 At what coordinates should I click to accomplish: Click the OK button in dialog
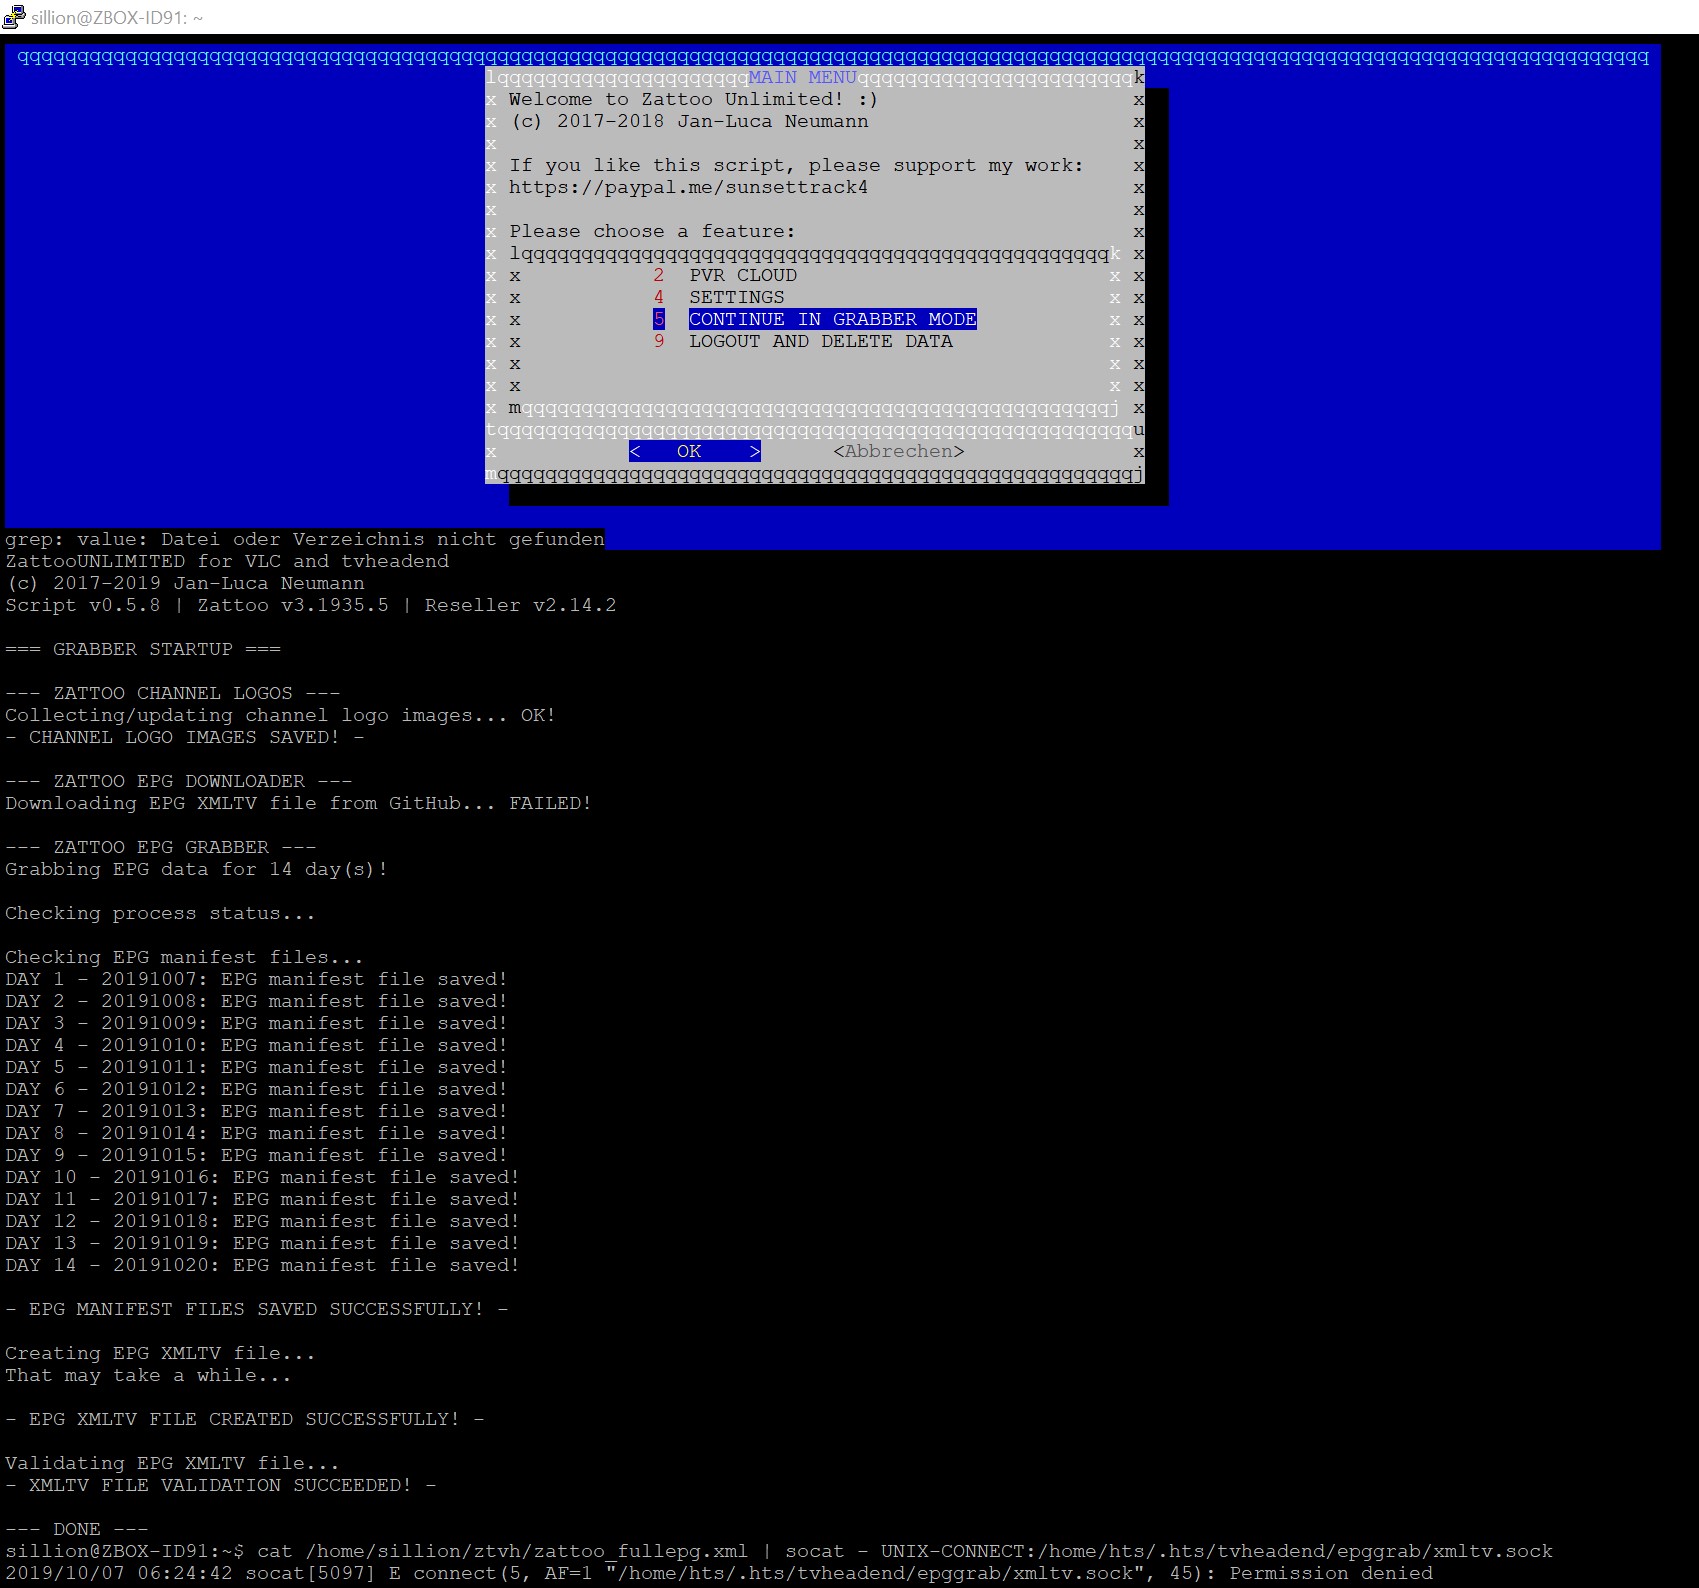pyautogui.click(x=695, y=452)
